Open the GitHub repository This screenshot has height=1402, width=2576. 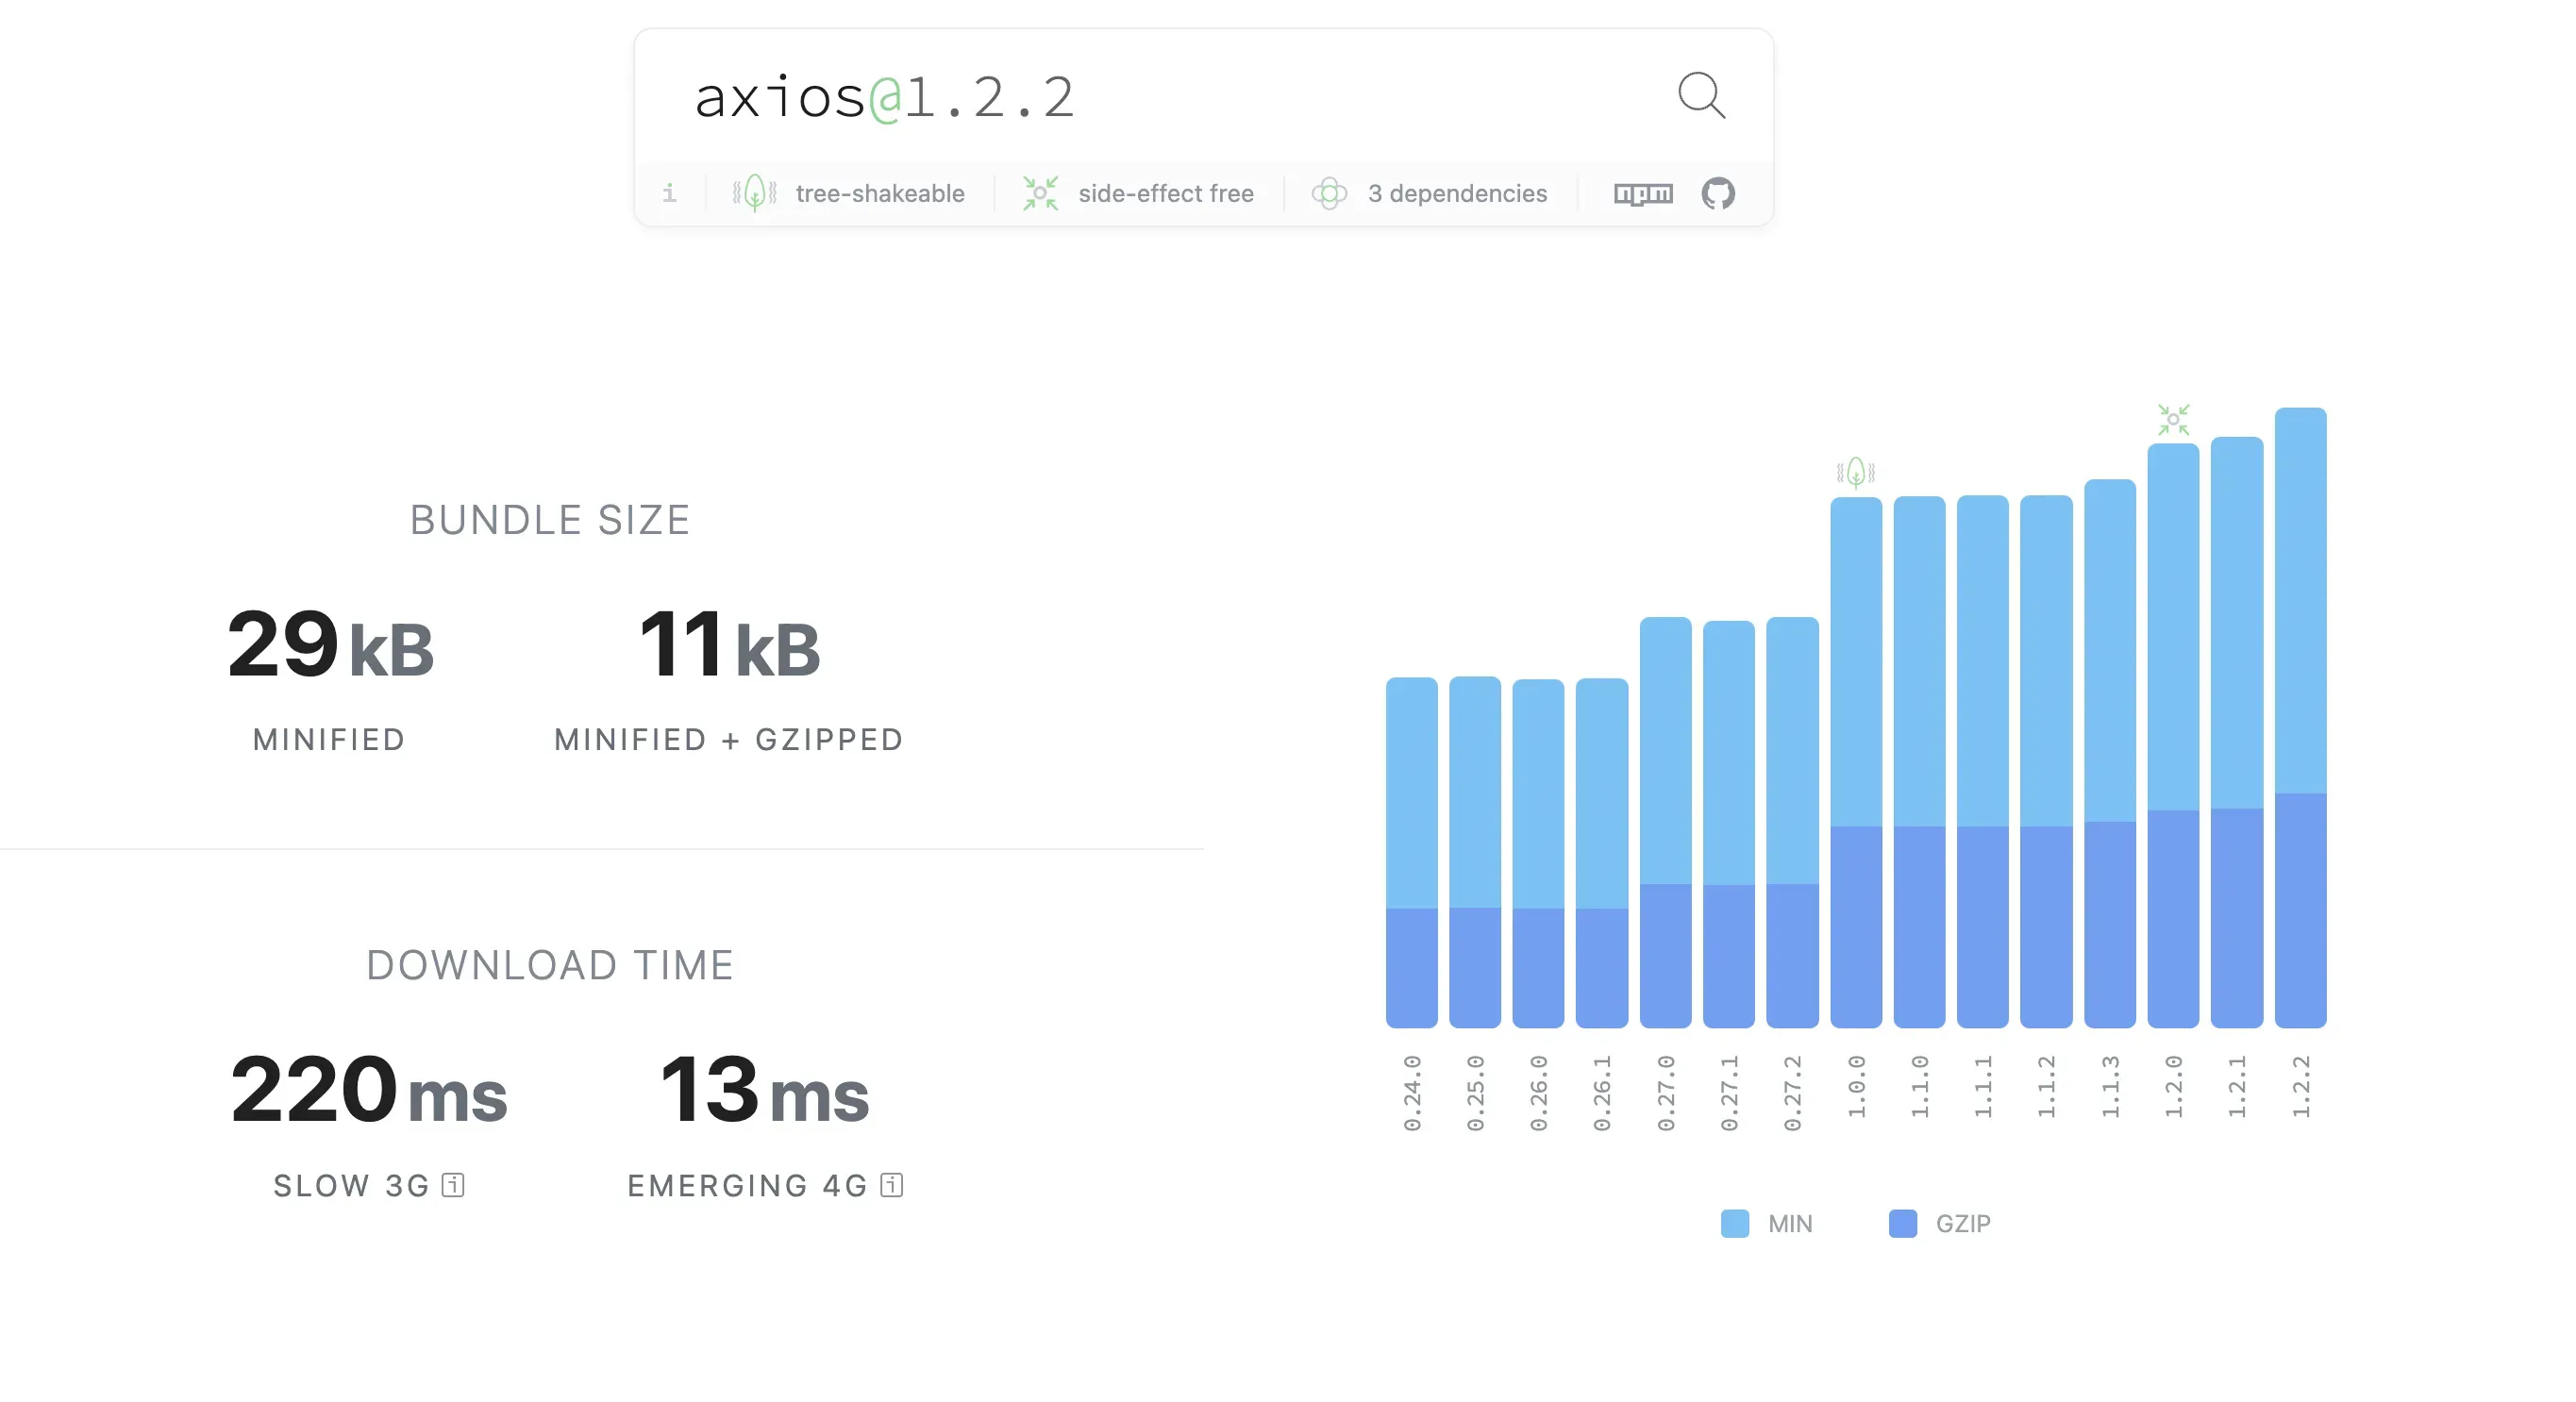click(x=1720, y=193)
